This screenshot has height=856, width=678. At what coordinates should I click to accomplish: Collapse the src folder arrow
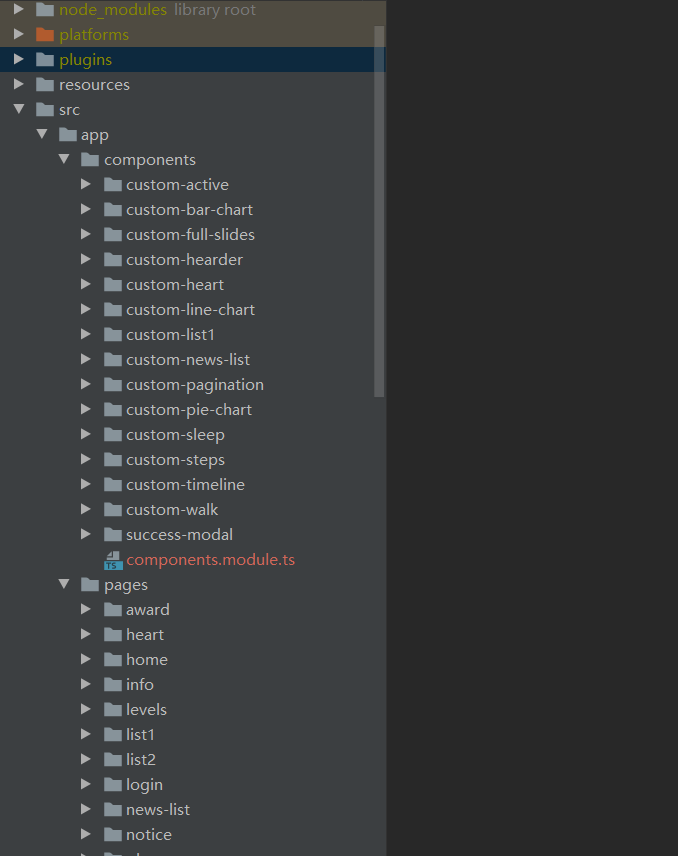coord(19,110)
